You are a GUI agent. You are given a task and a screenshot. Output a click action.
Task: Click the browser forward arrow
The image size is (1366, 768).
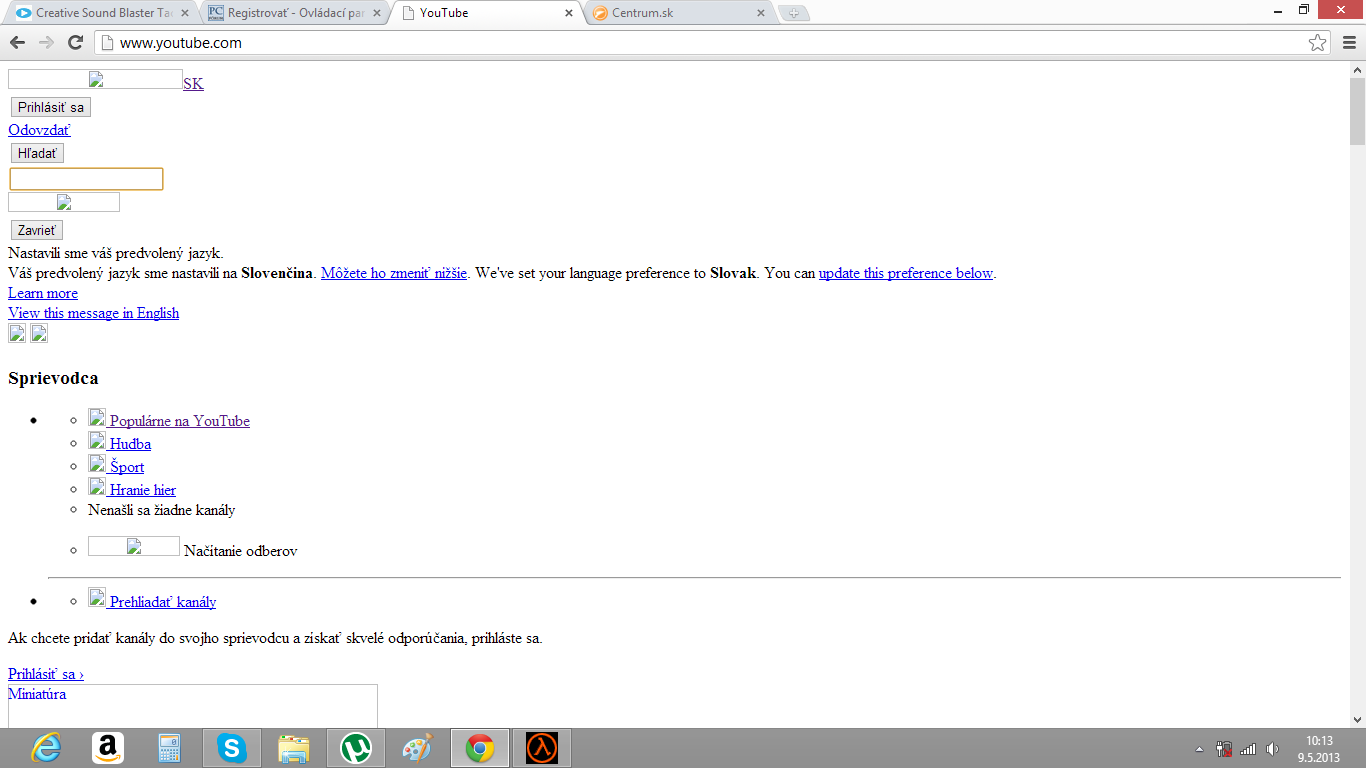[46, 42]
